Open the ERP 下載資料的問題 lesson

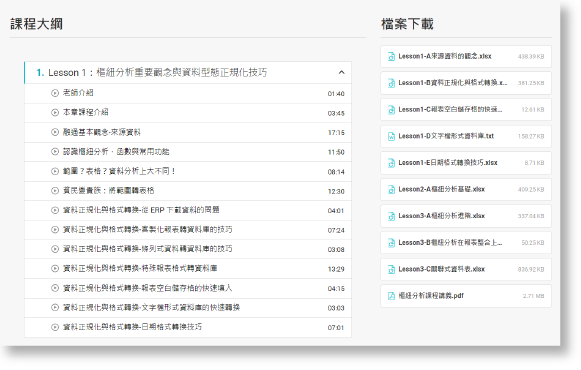coord(188,211)
